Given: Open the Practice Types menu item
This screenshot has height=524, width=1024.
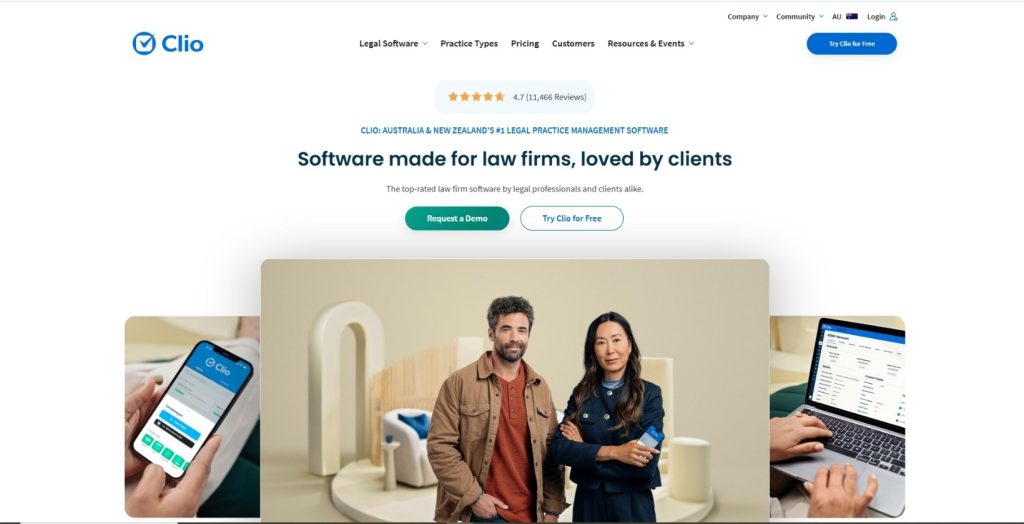Looking at the screenshot, I should pos(469,44).
